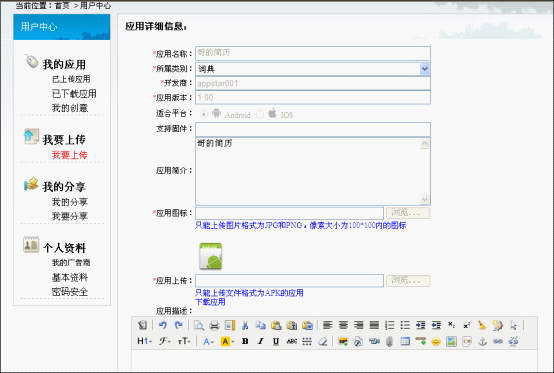
Task: Apply superscript formatting
Action: point(467,325)
